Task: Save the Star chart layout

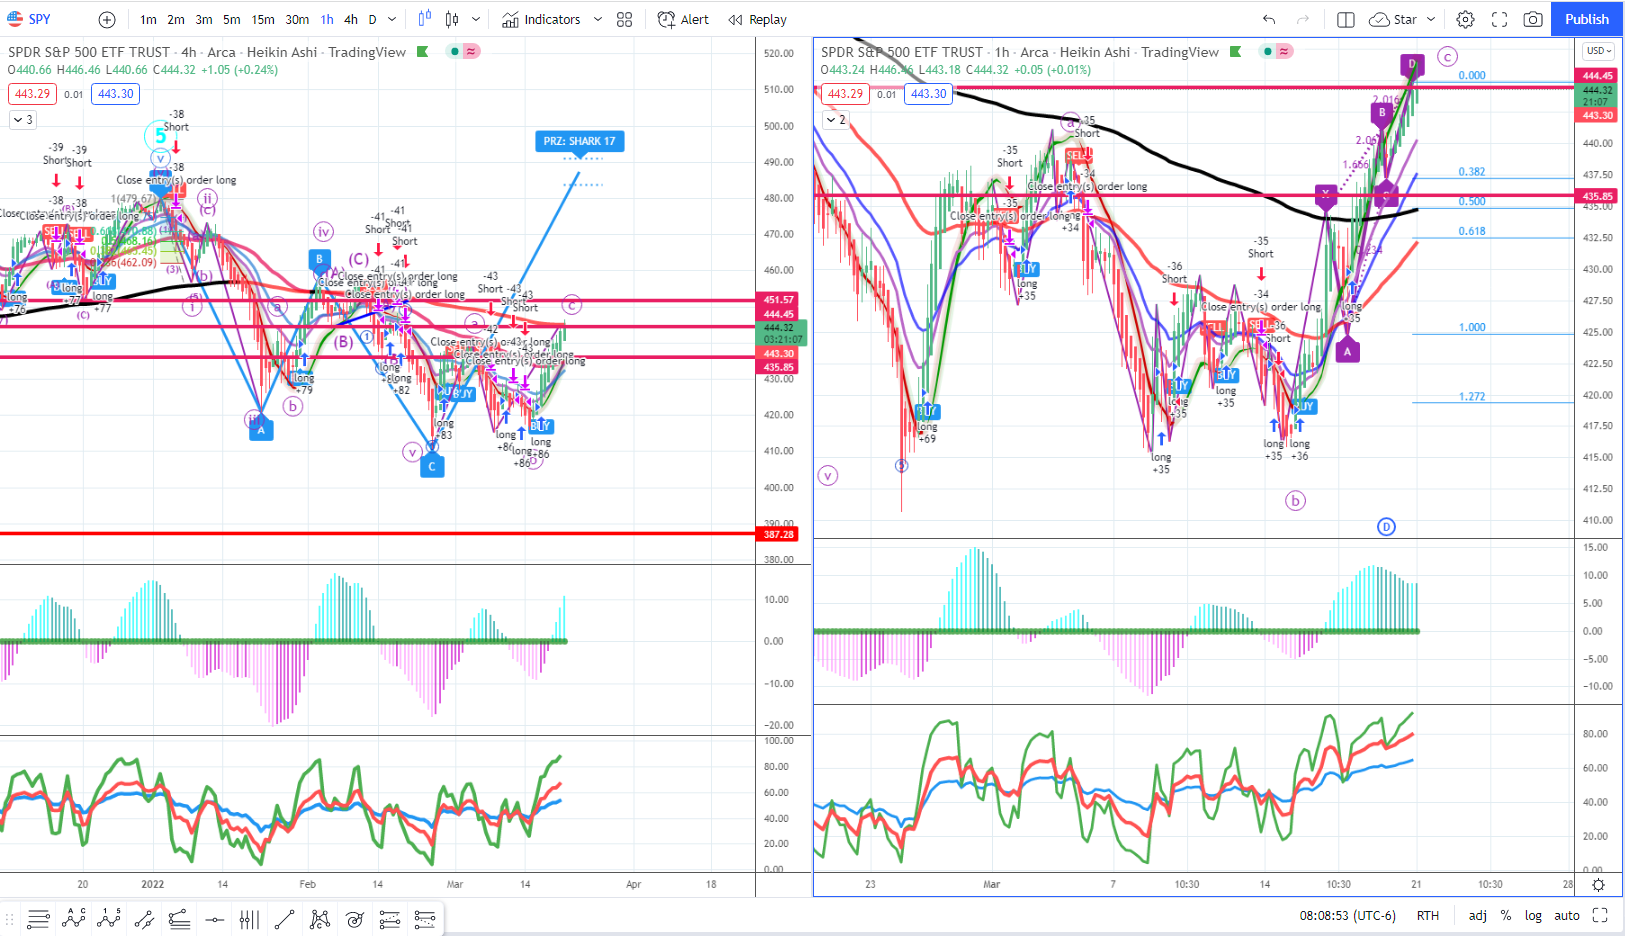Action: [1393, 19]
